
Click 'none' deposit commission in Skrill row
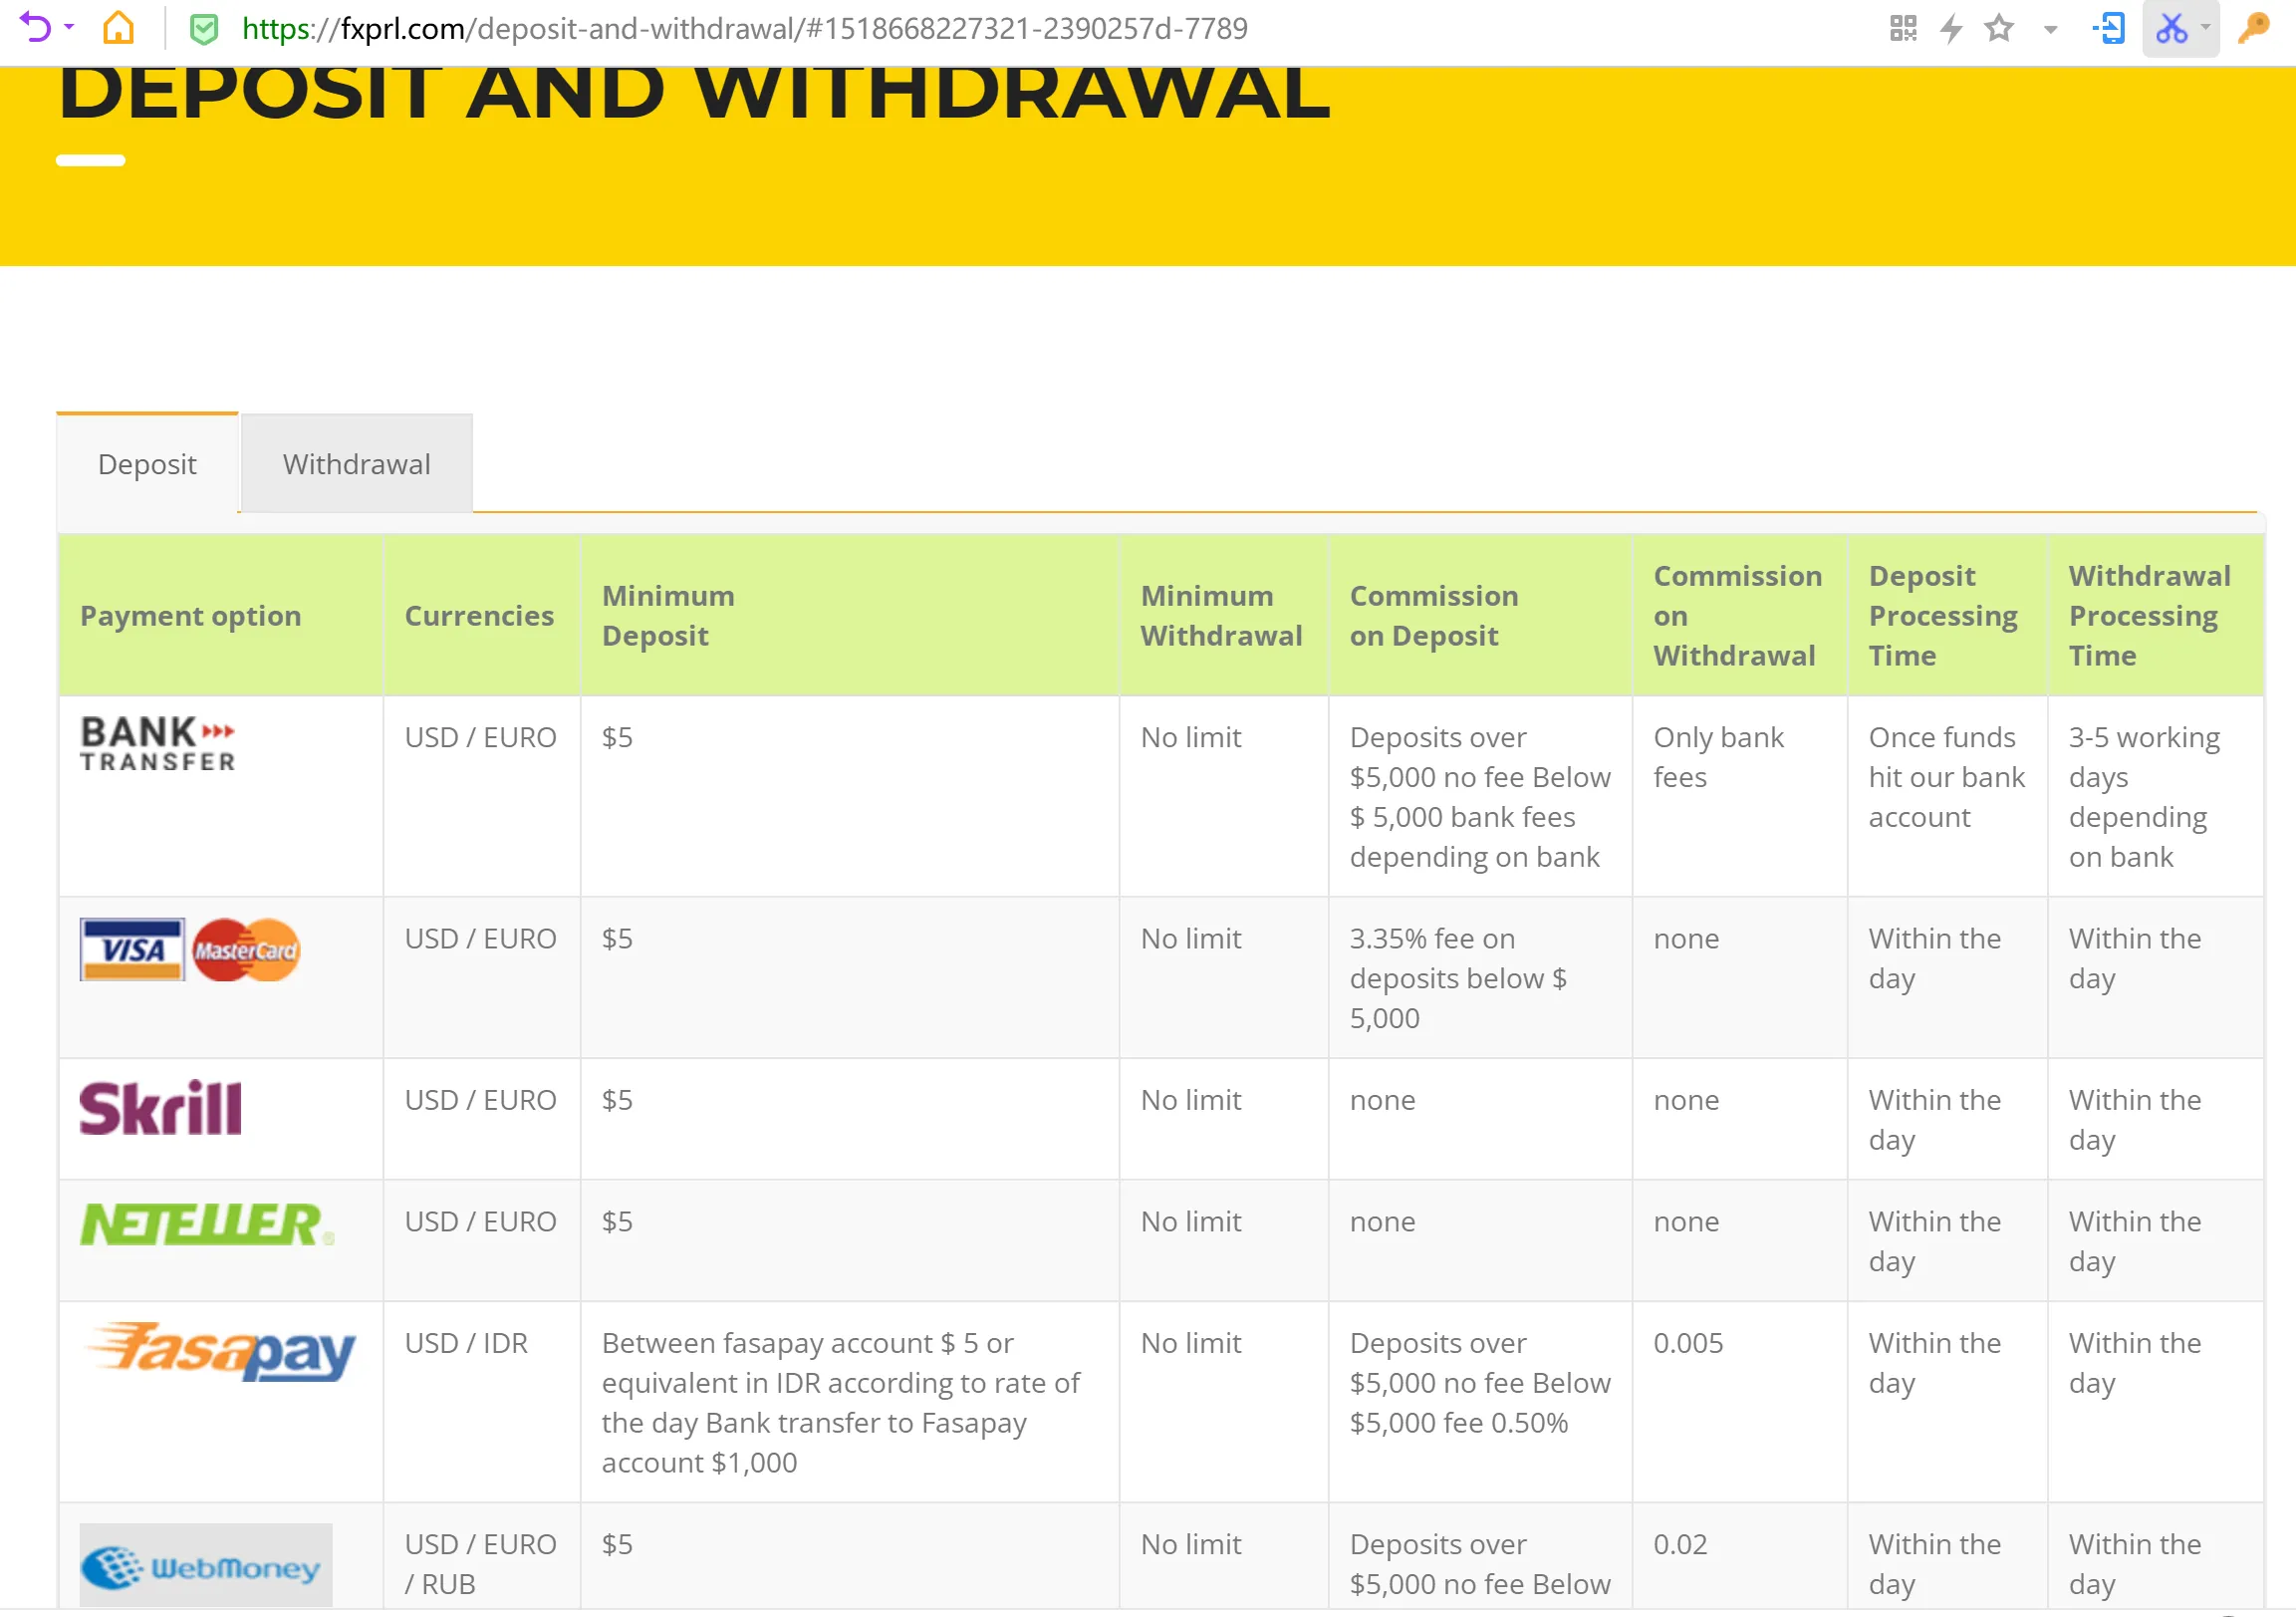tap(1382, 1100)
